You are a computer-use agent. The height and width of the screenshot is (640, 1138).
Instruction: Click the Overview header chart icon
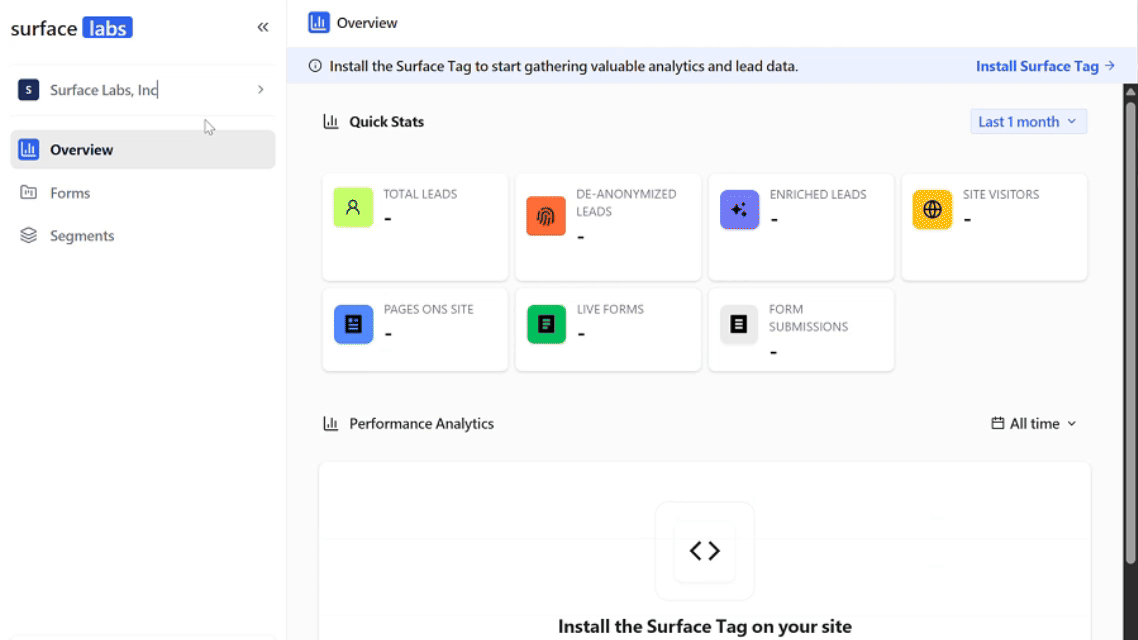319,22
